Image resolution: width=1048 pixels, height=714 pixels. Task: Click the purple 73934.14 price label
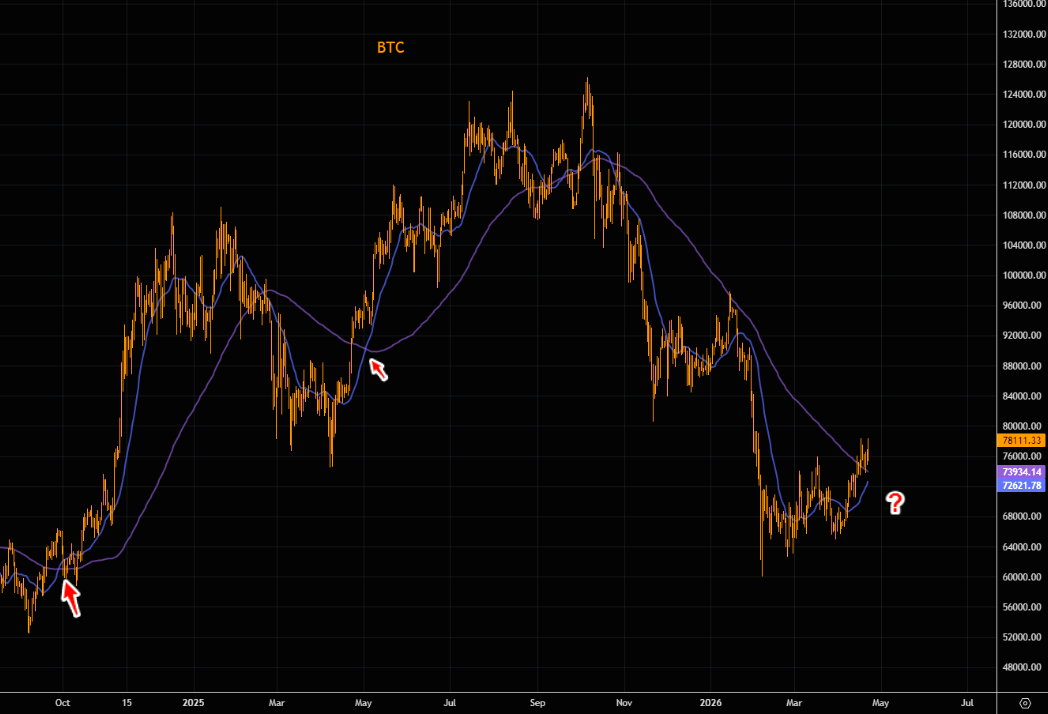[x=1021, y=472]
